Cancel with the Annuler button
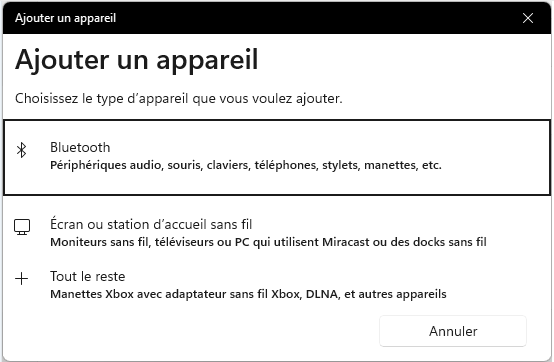Image resolution: width=554 pixels, height=362 pixels. 453,331
